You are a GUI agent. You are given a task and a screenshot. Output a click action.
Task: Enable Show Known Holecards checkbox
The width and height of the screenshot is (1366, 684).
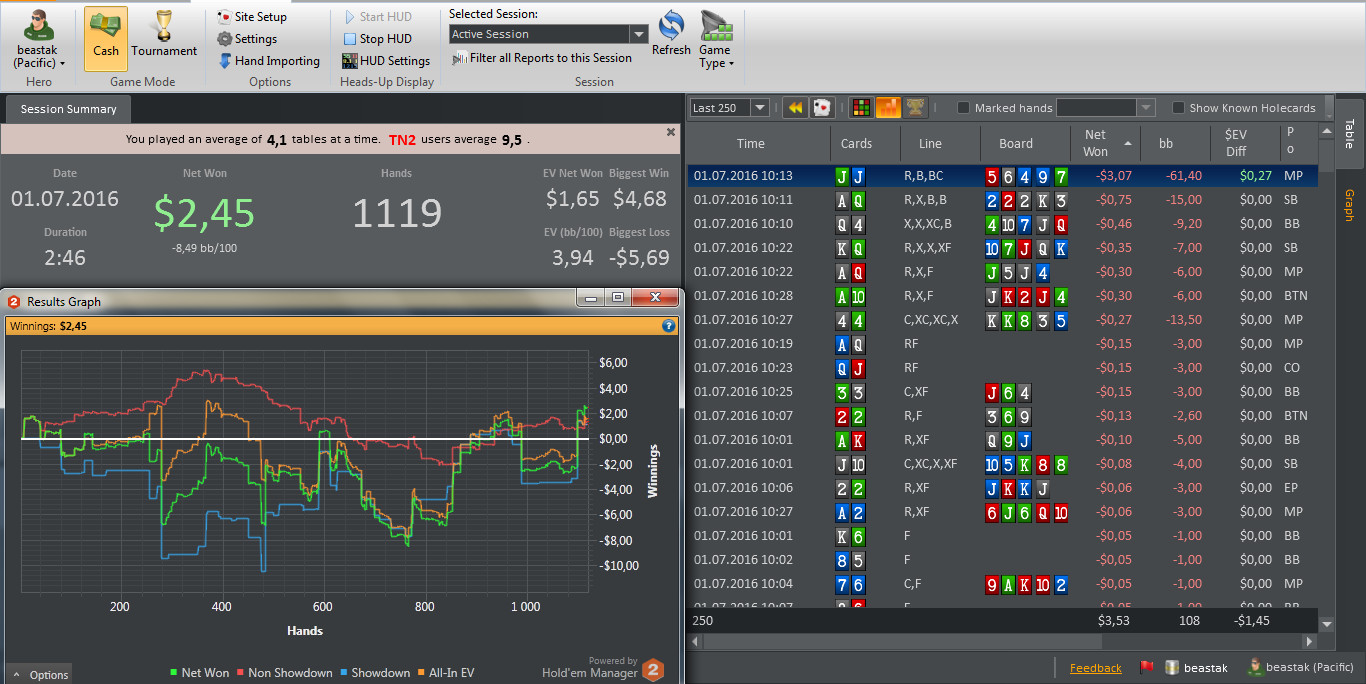(x=1179, y=108)
